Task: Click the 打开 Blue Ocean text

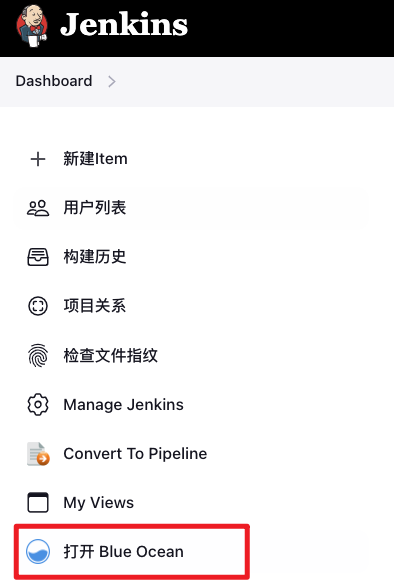Action: pos(124,552)
